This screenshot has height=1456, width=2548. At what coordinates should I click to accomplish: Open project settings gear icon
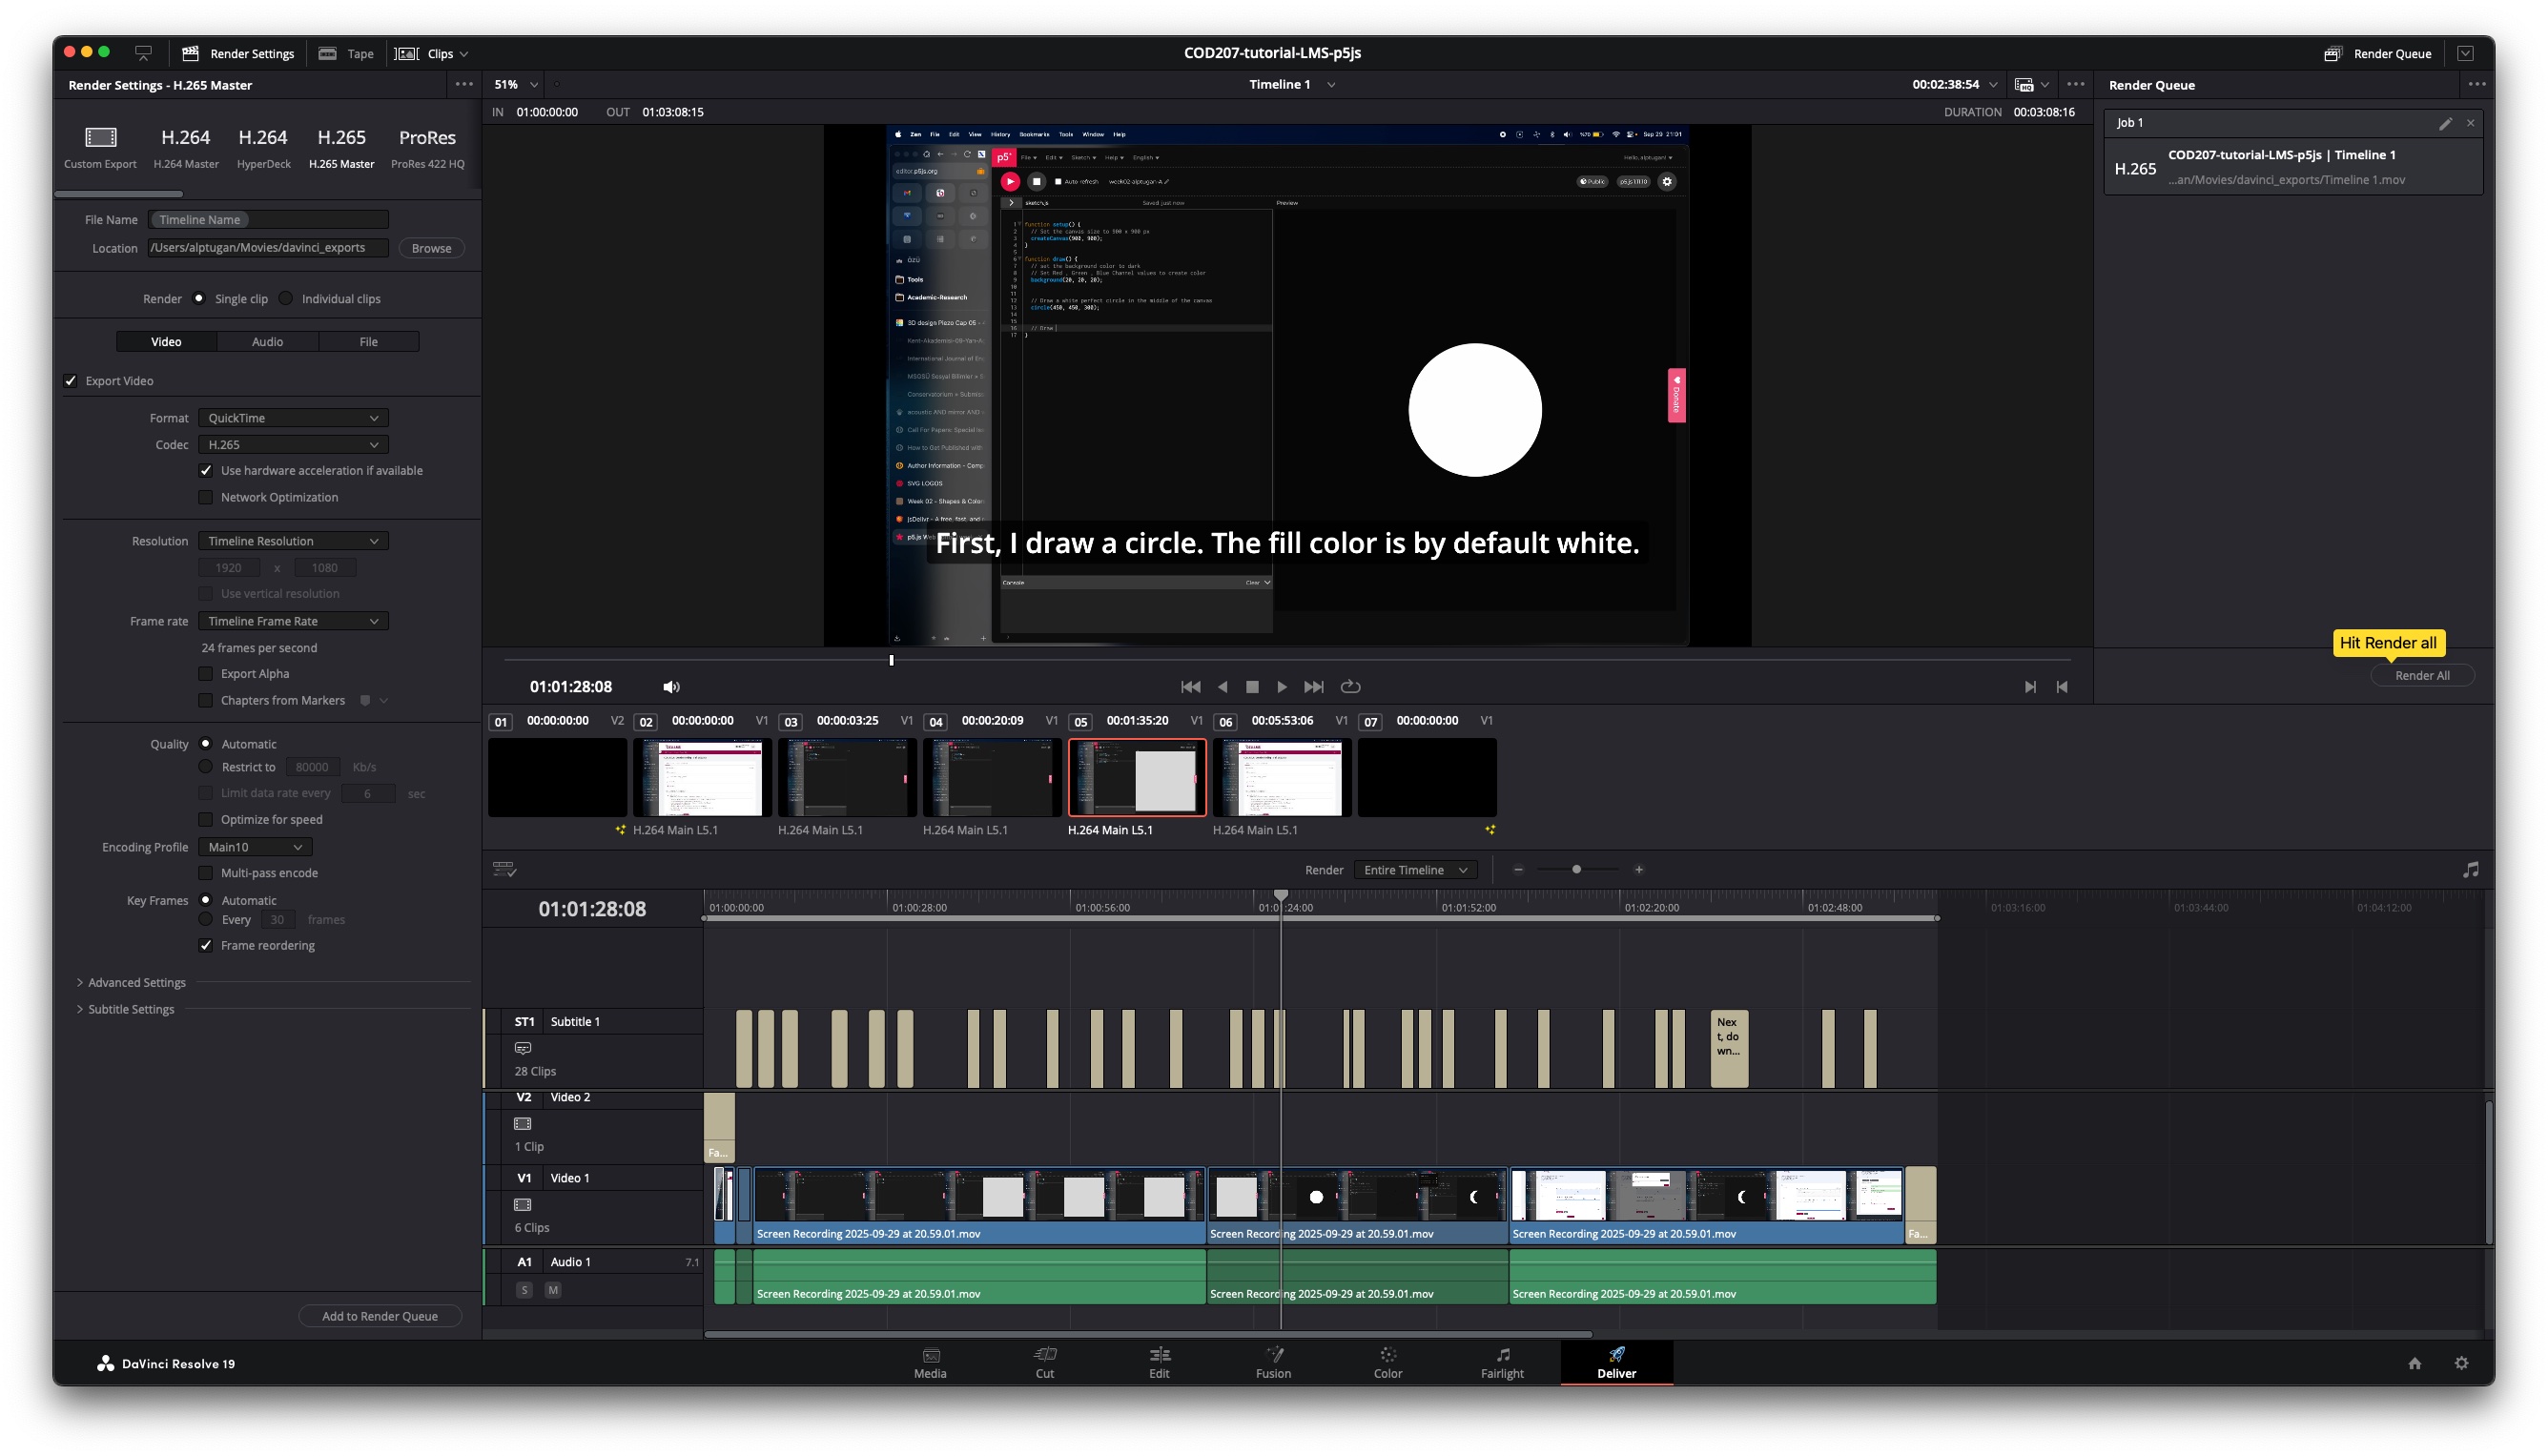(x=2461, y=1363)
